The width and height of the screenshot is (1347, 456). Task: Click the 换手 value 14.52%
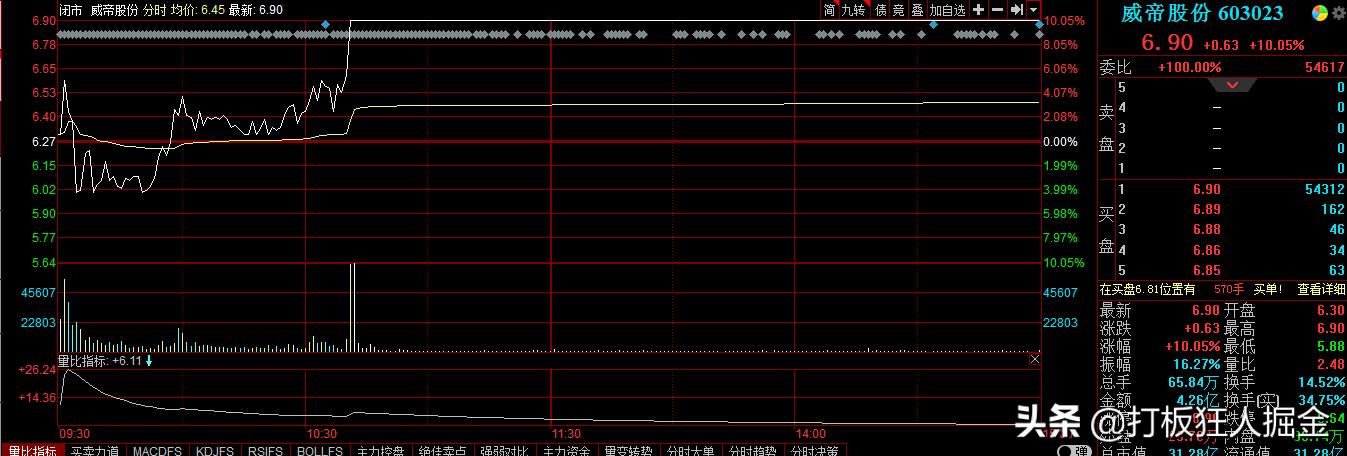(1322, 382)
